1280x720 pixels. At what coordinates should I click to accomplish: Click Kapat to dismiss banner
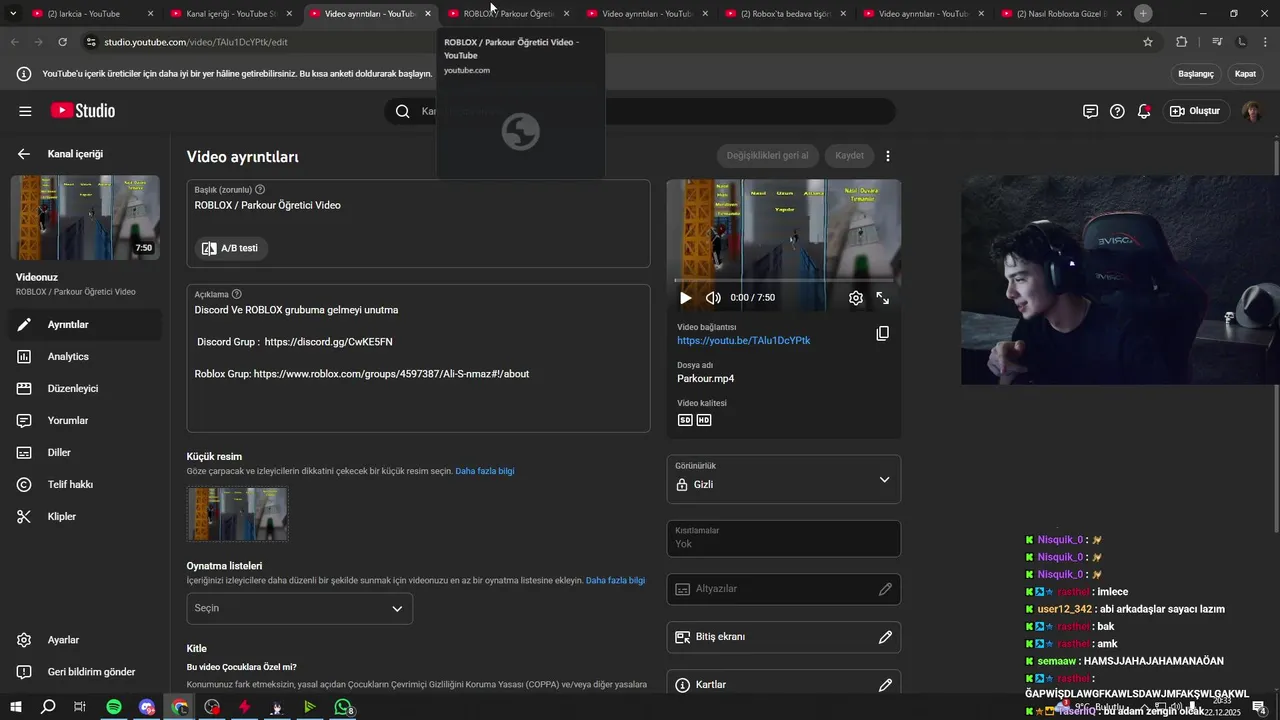point(1245,74)
